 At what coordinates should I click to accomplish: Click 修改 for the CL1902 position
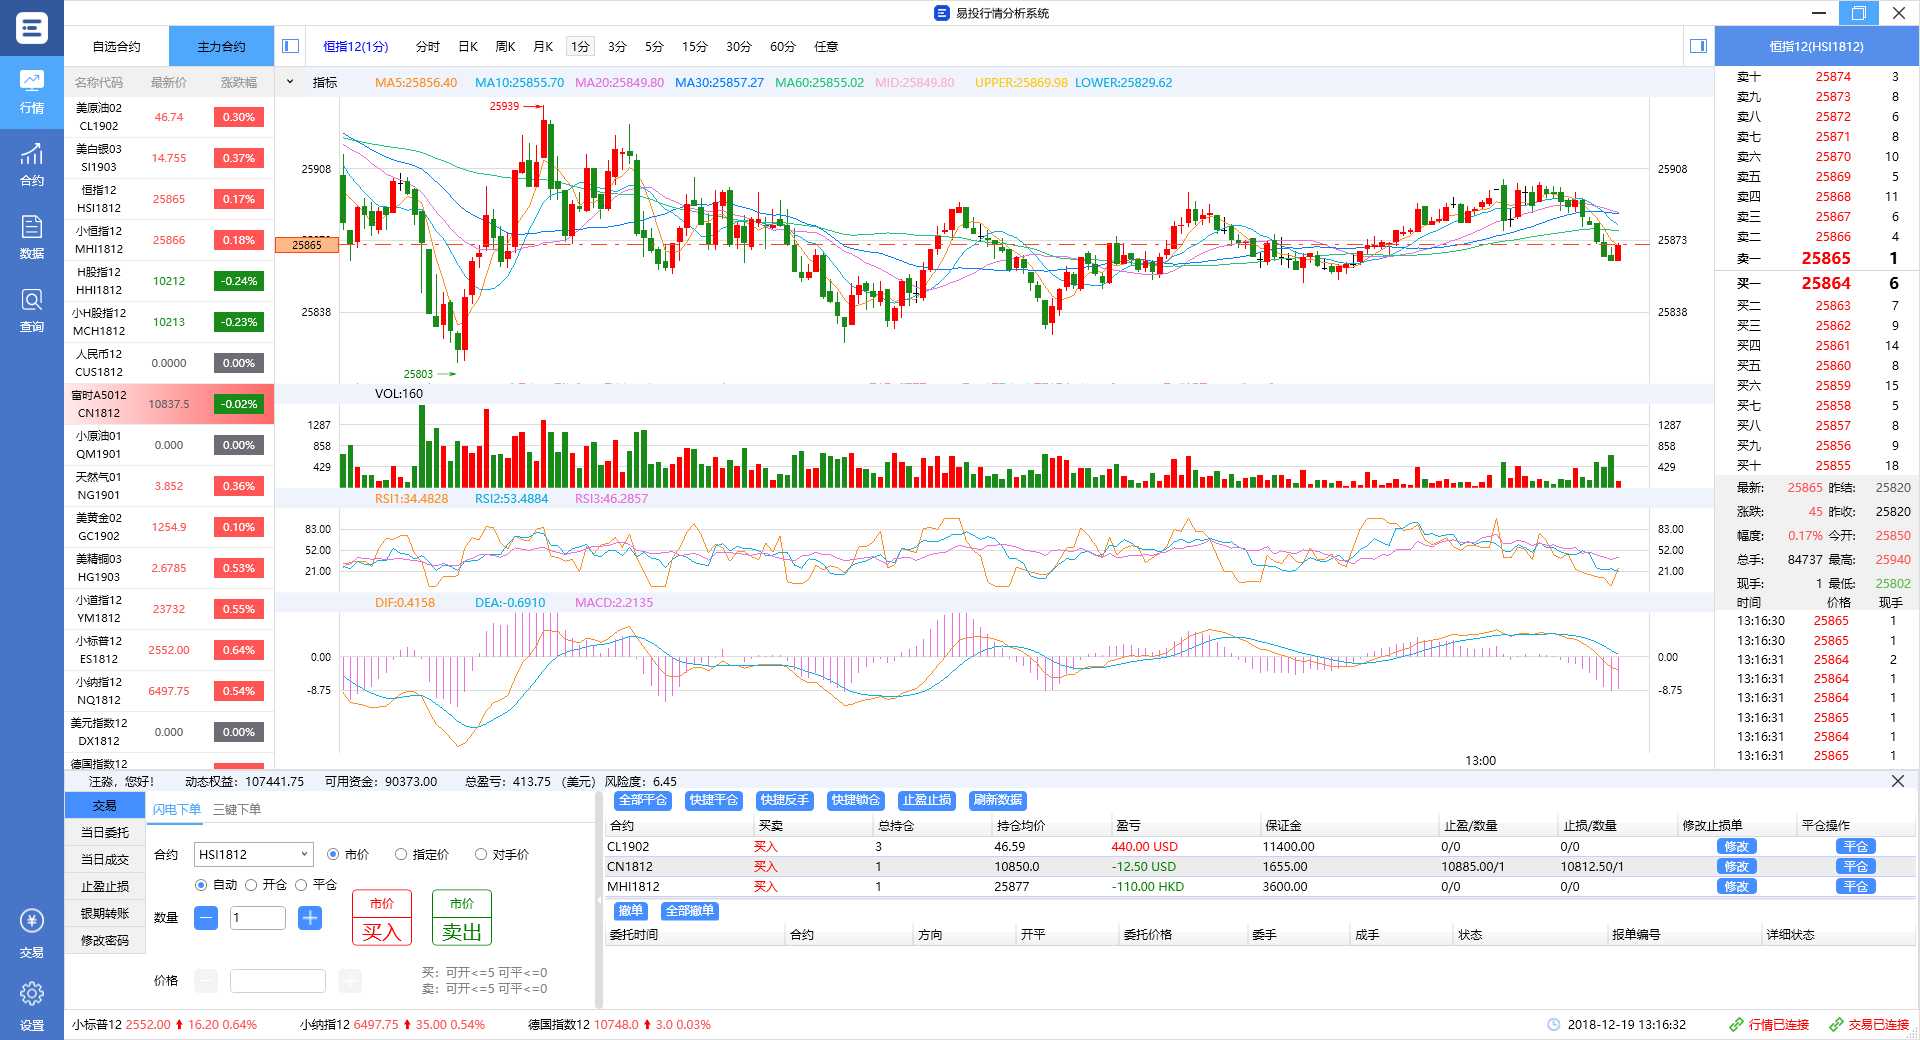click(1736, 847)
